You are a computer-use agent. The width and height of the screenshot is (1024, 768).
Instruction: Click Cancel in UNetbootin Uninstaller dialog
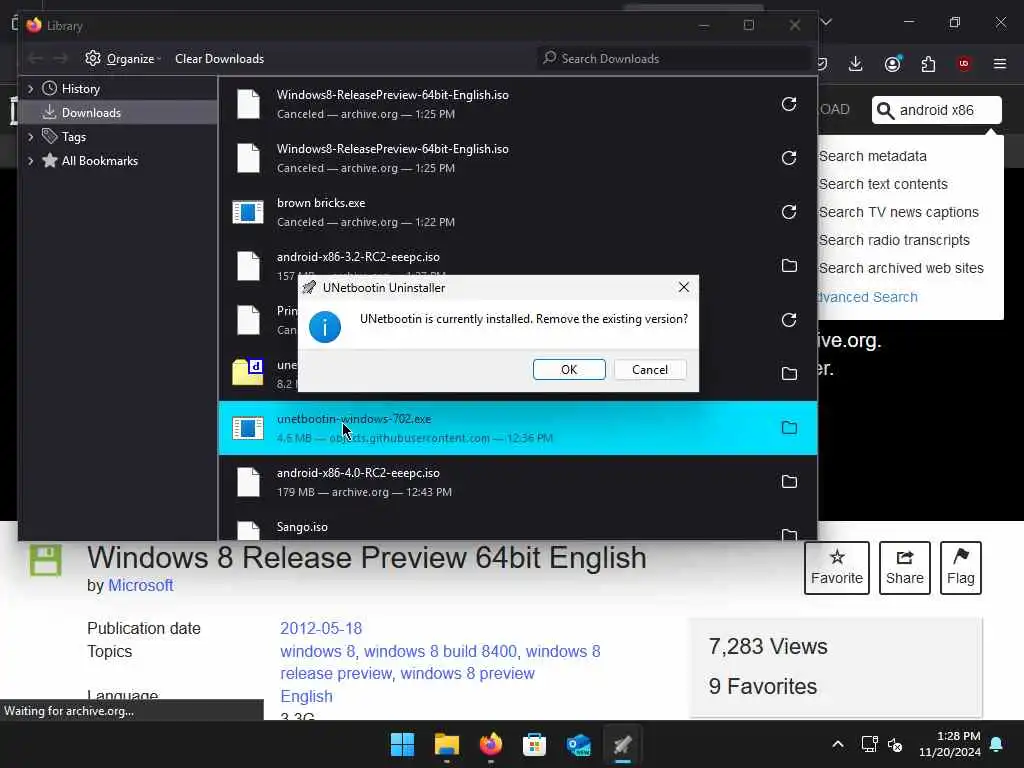point(650,370)
